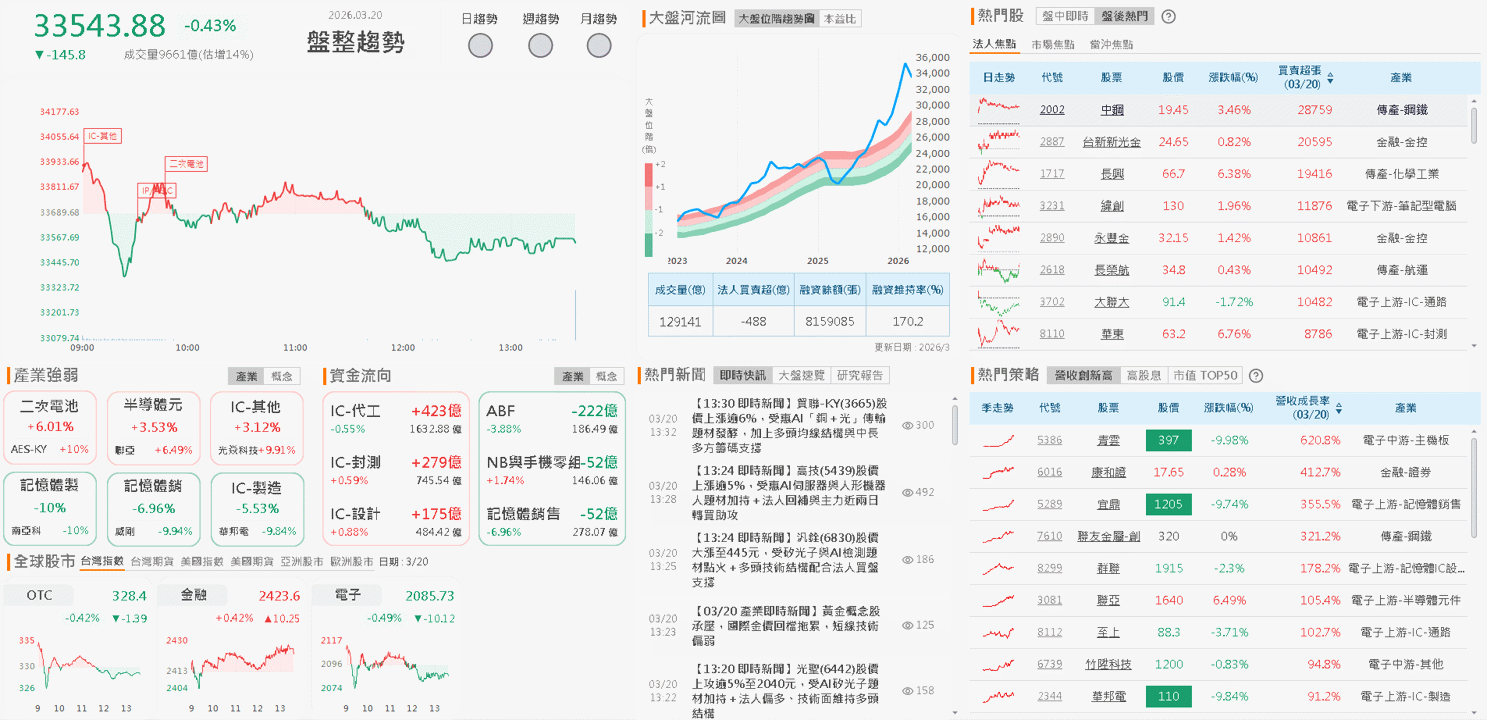1487x720 pixels.
Task: Open the 宜鼎 quarterly trend sparkline
Action: [x=998, y=504]
